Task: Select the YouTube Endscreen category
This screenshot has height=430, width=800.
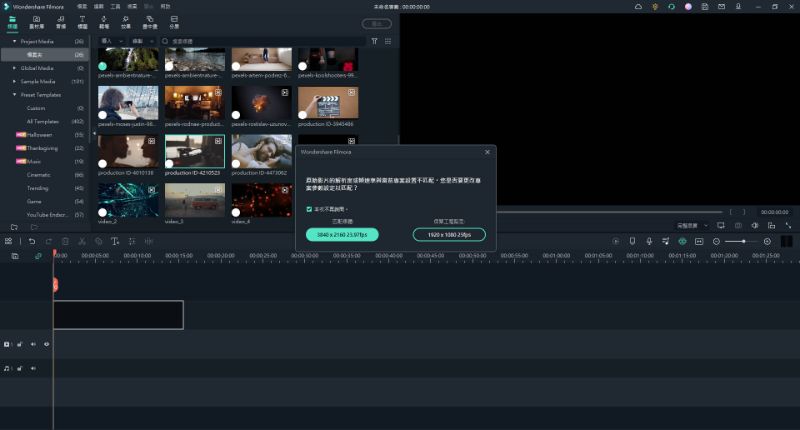Action: tap(45, 215)
